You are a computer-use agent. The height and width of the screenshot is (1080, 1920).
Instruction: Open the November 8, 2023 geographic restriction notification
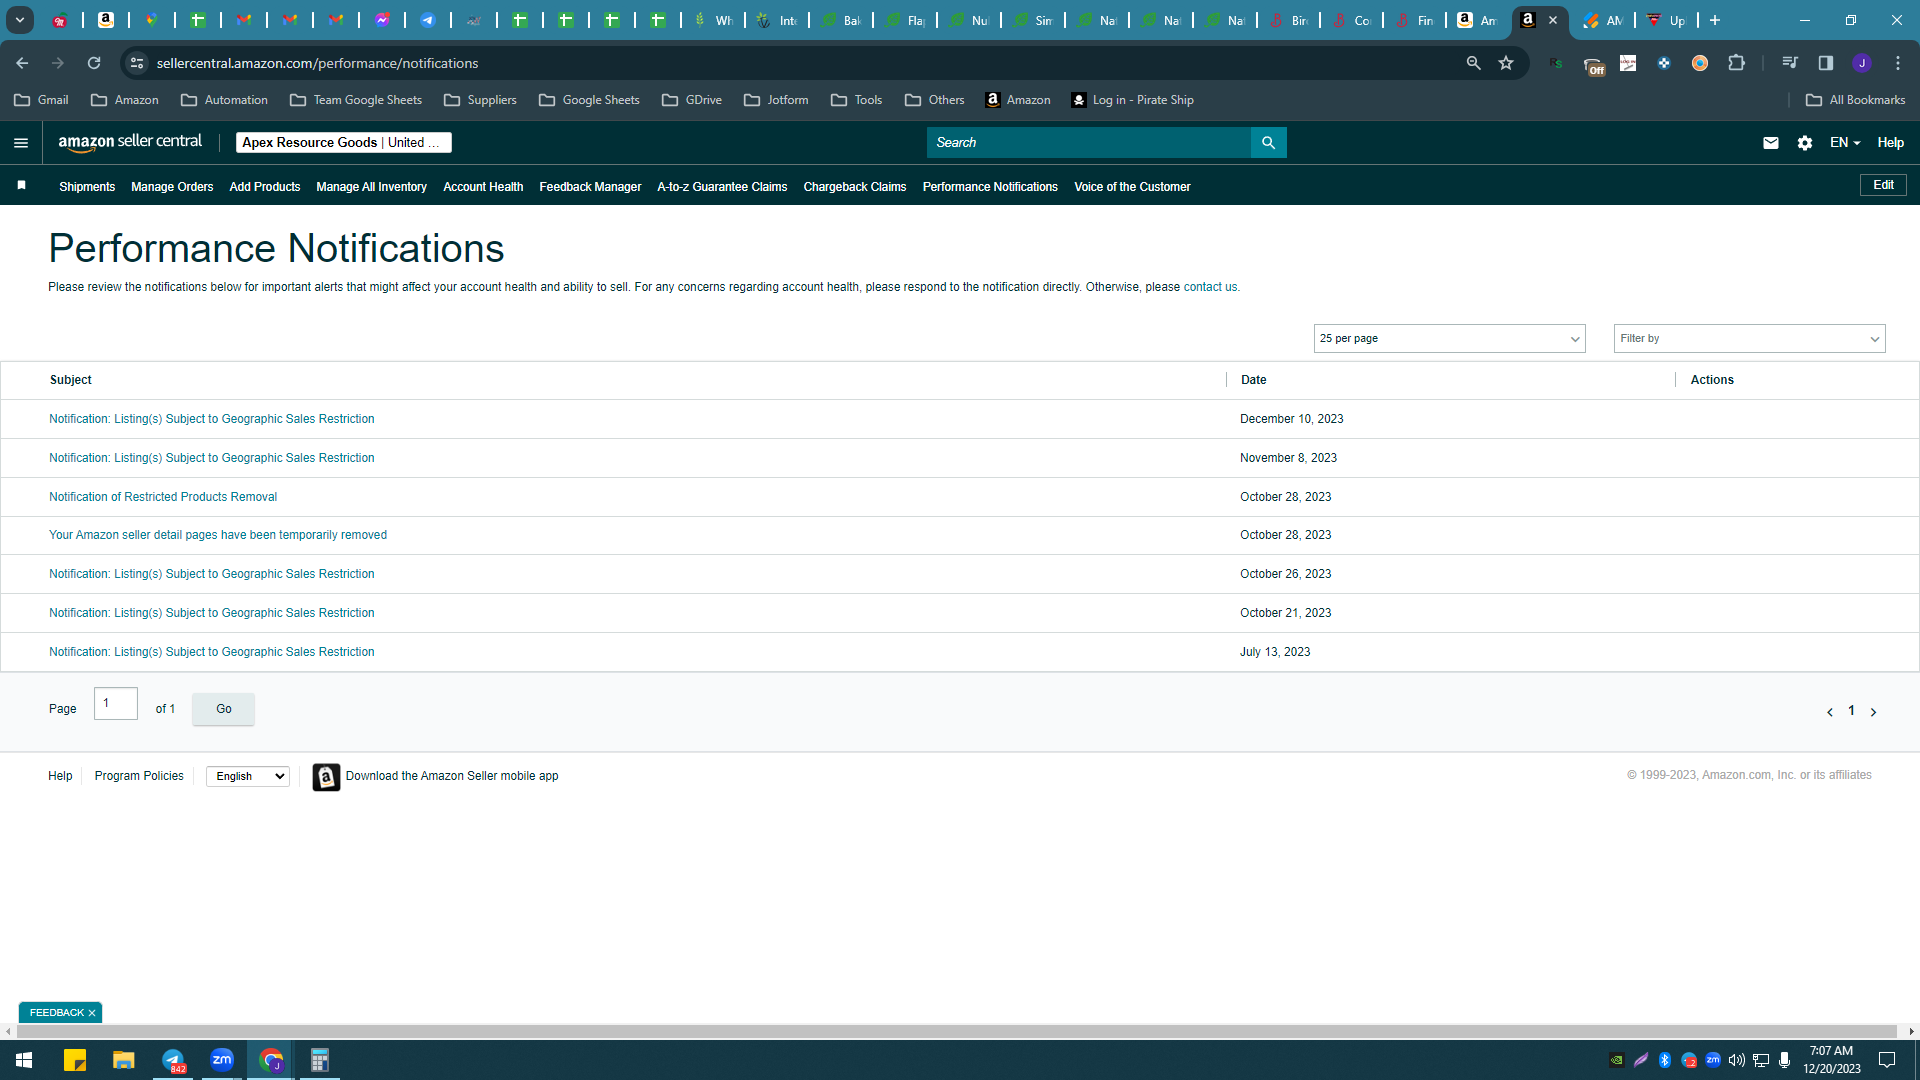[x=212, y=458]
